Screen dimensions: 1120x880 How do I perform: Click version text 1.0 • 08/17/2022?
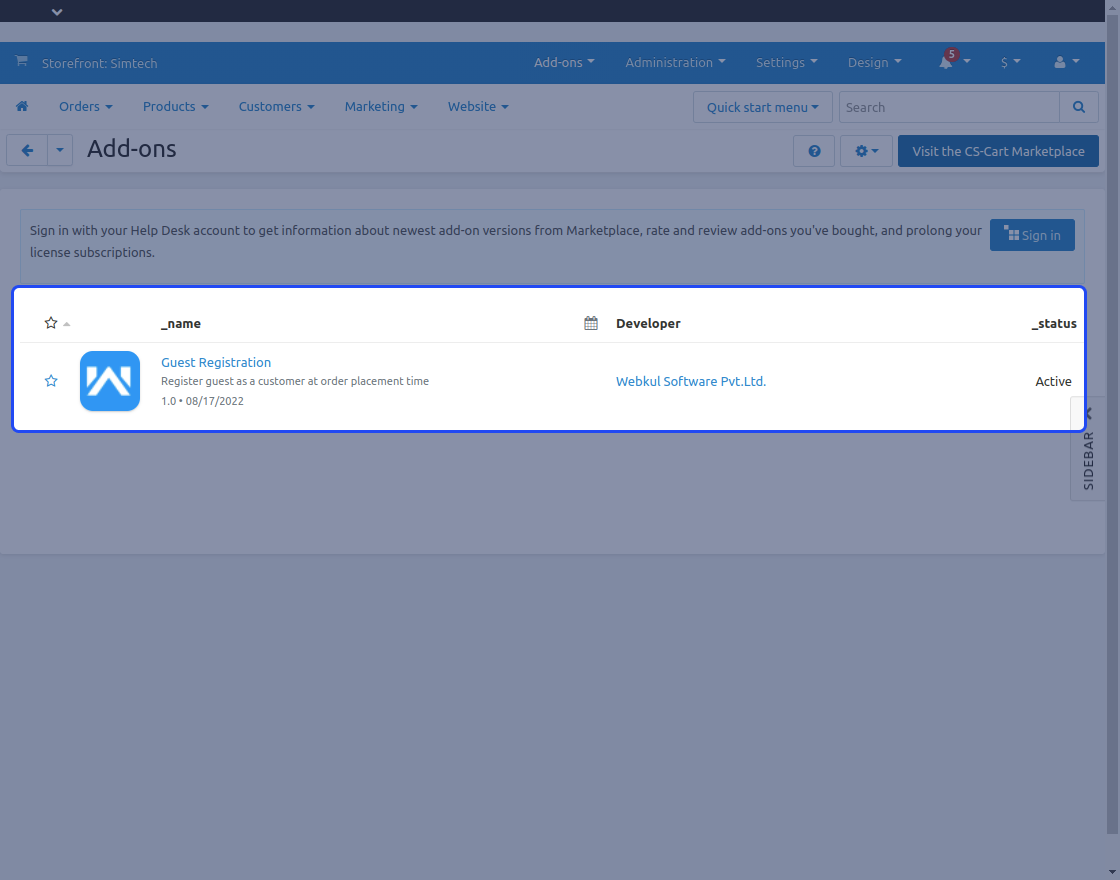coord(202,401)
